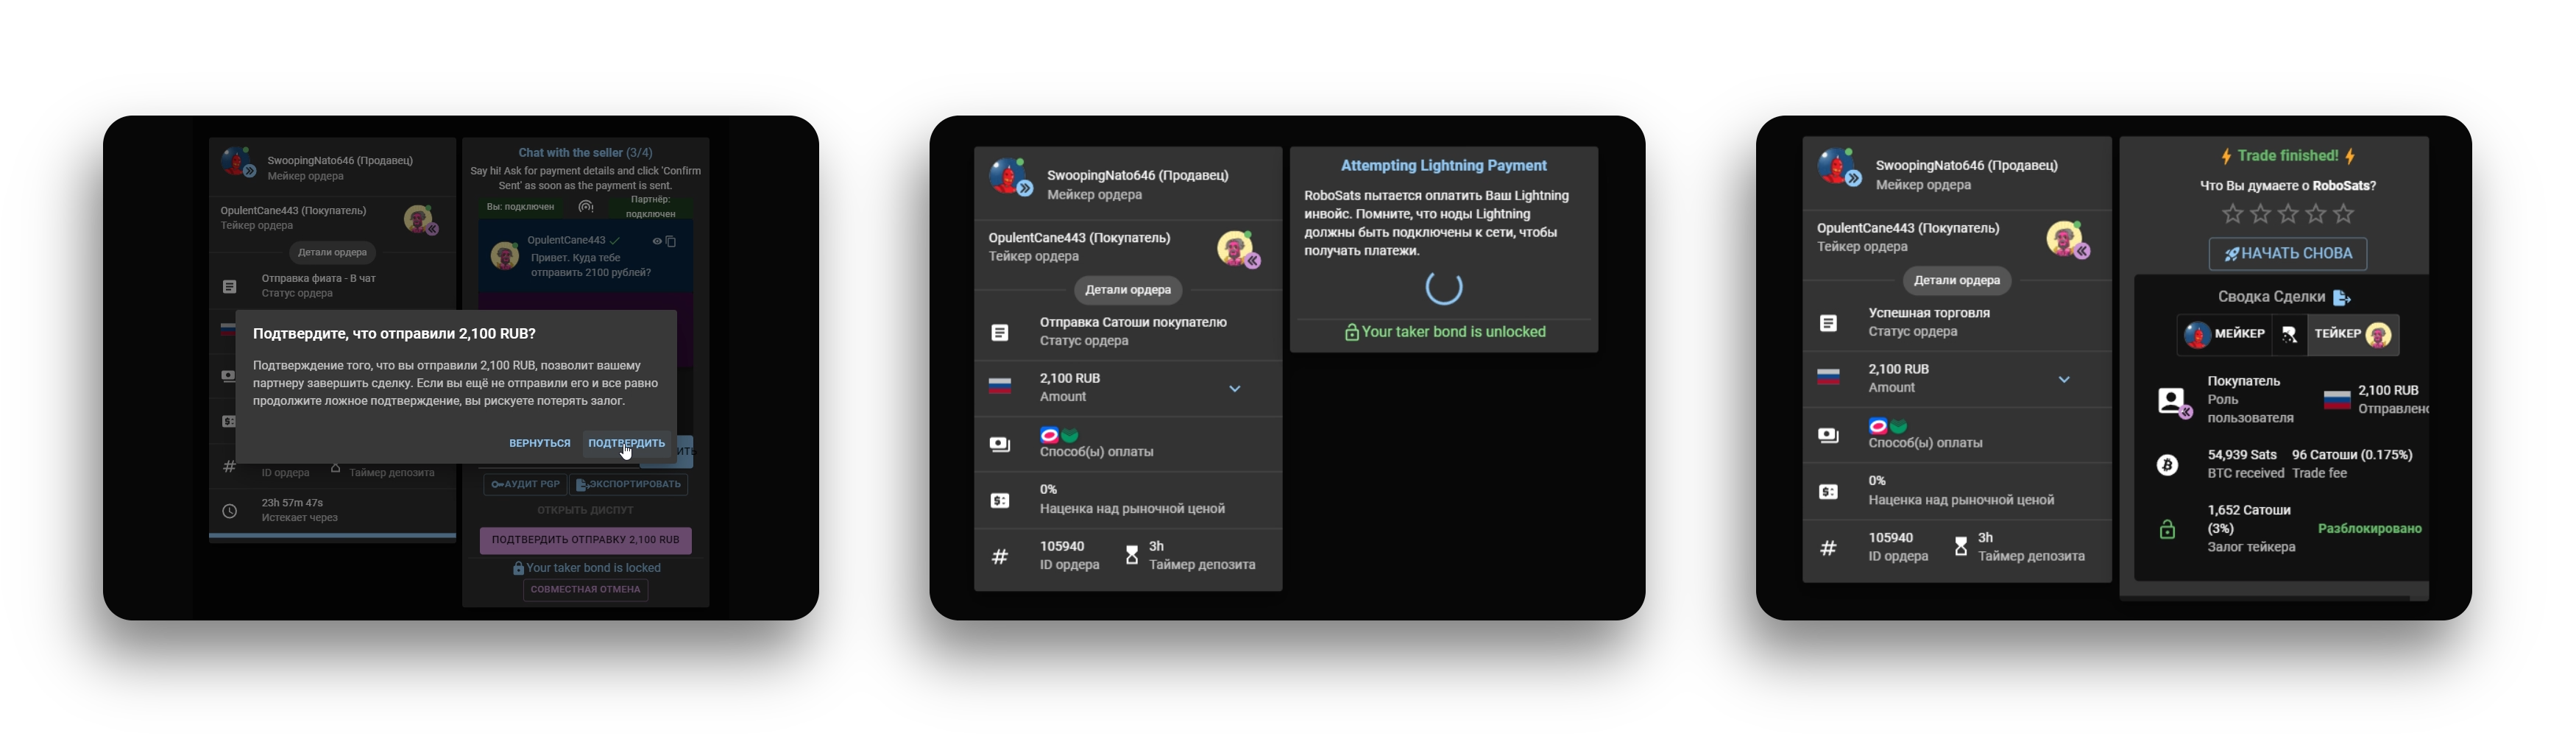Rate RoboSats with the first star

click(2232, 214)
